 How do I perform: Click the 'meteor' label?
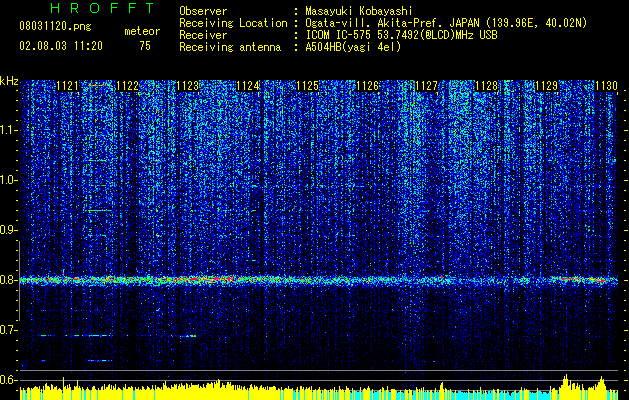click(142, 31)
